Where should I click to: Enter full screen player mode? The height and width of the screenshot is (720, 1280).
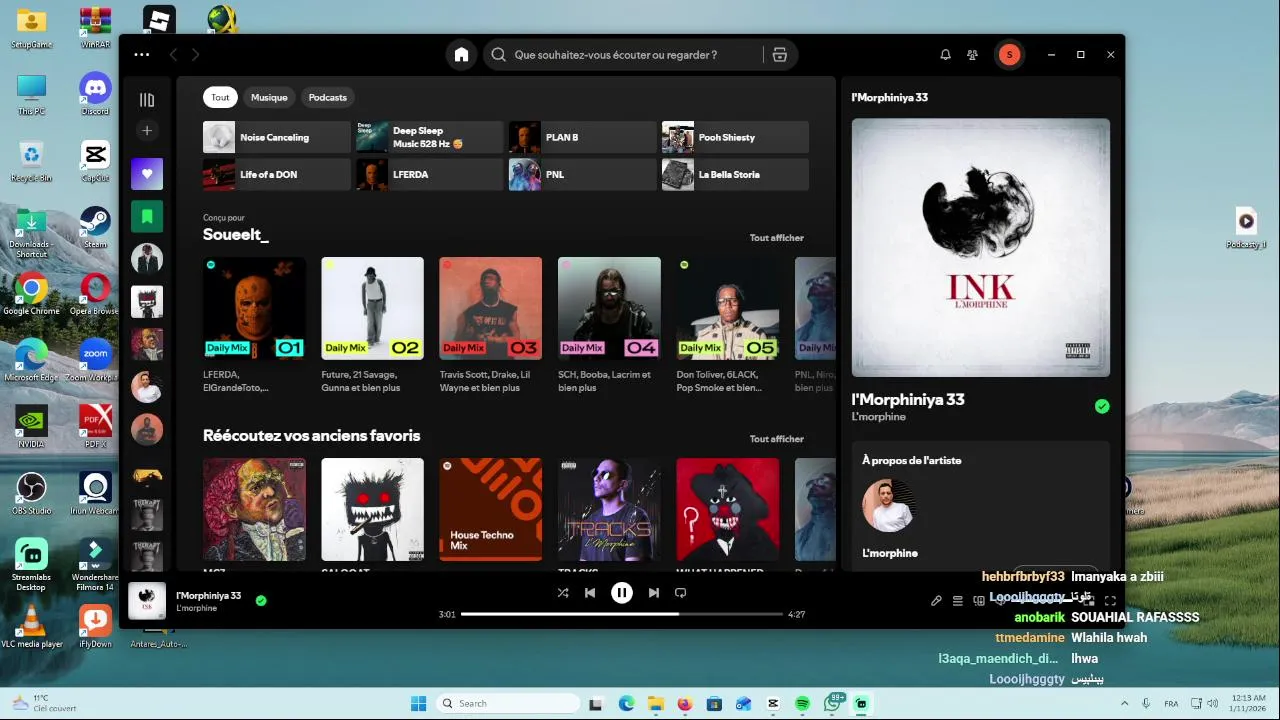click(x=1110, y=601)
